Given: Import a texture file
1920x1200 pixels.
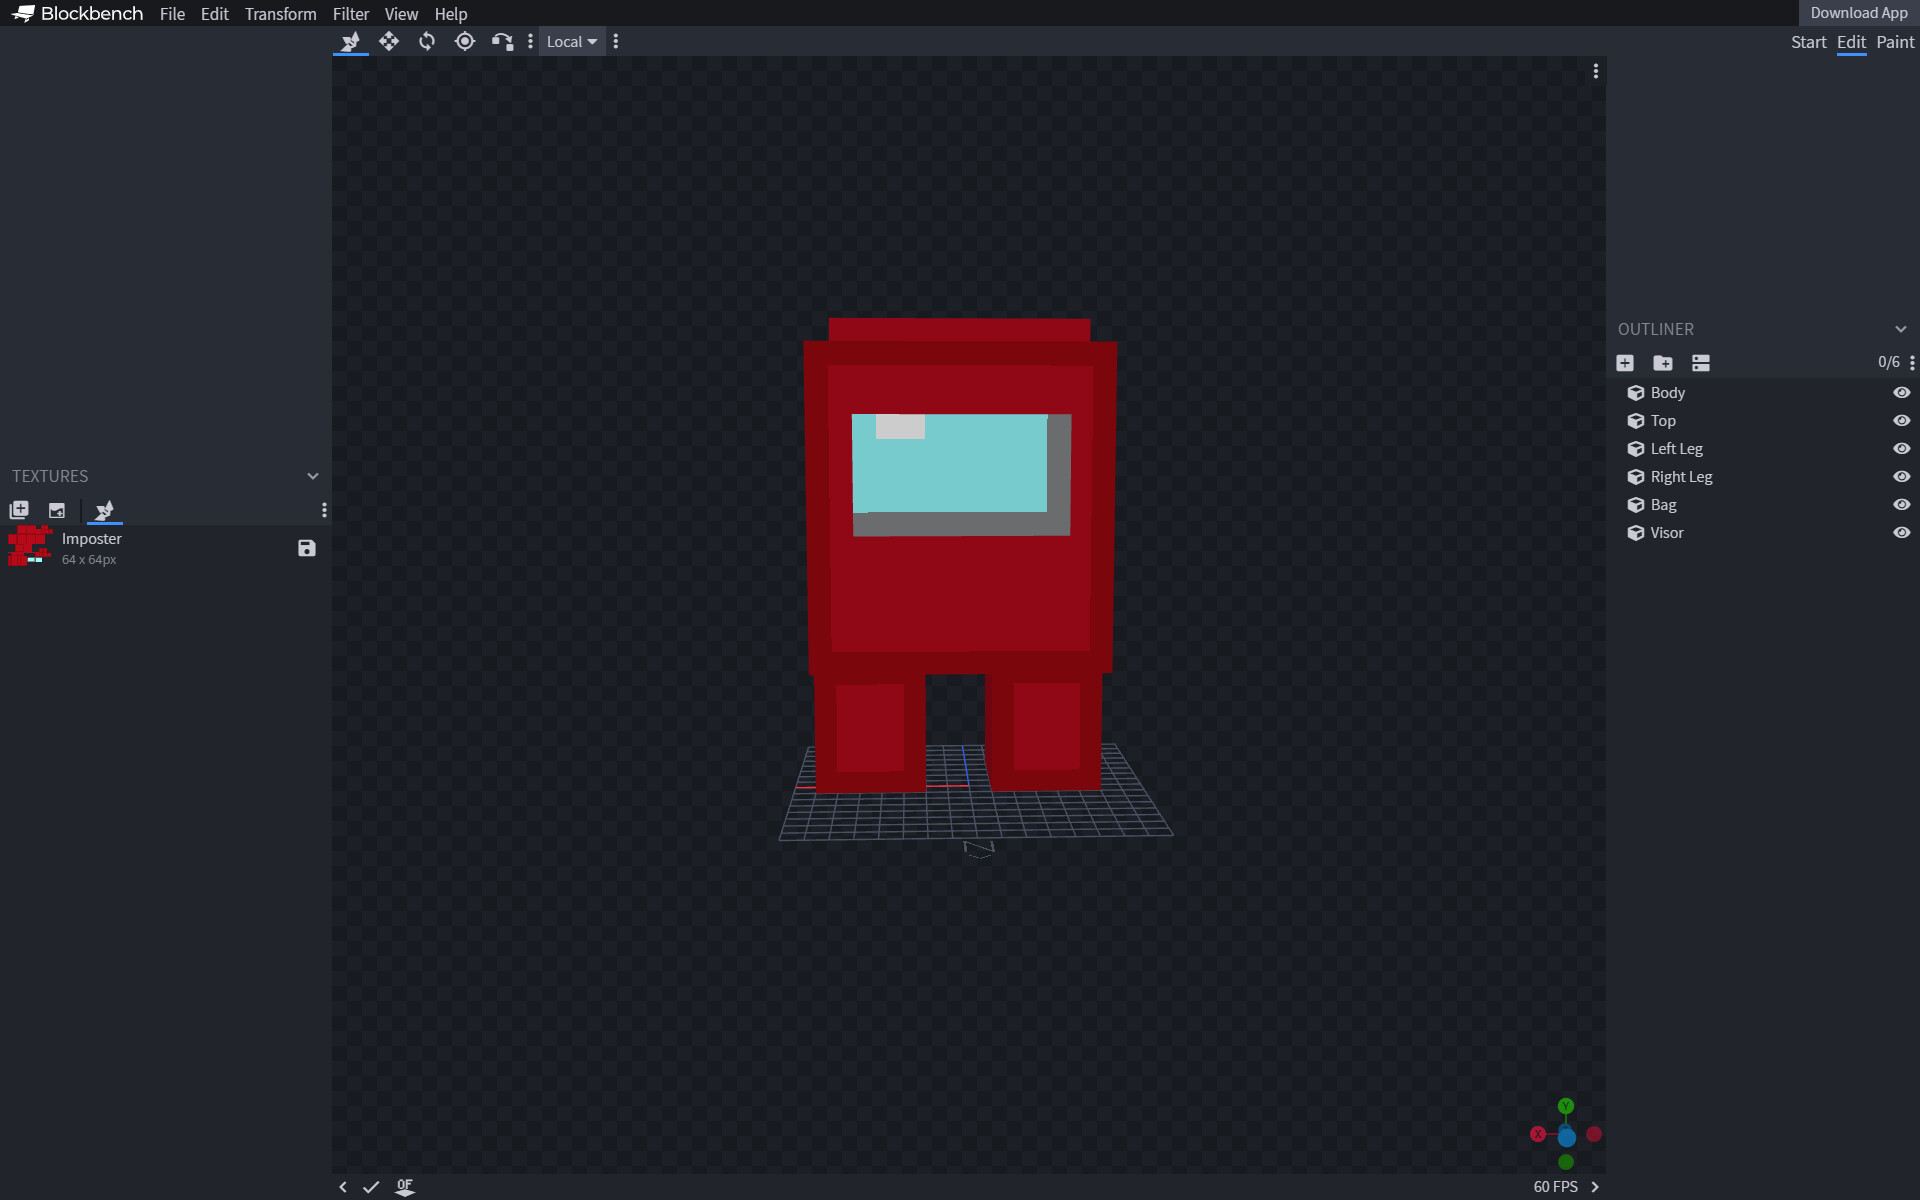Looking at the screenshot, I should coord(57,510).
